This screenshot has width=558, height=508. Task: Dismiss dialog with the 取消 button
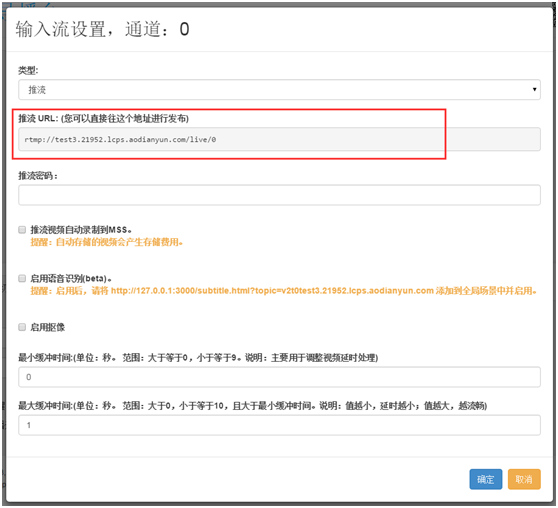(x=524, y=479)
